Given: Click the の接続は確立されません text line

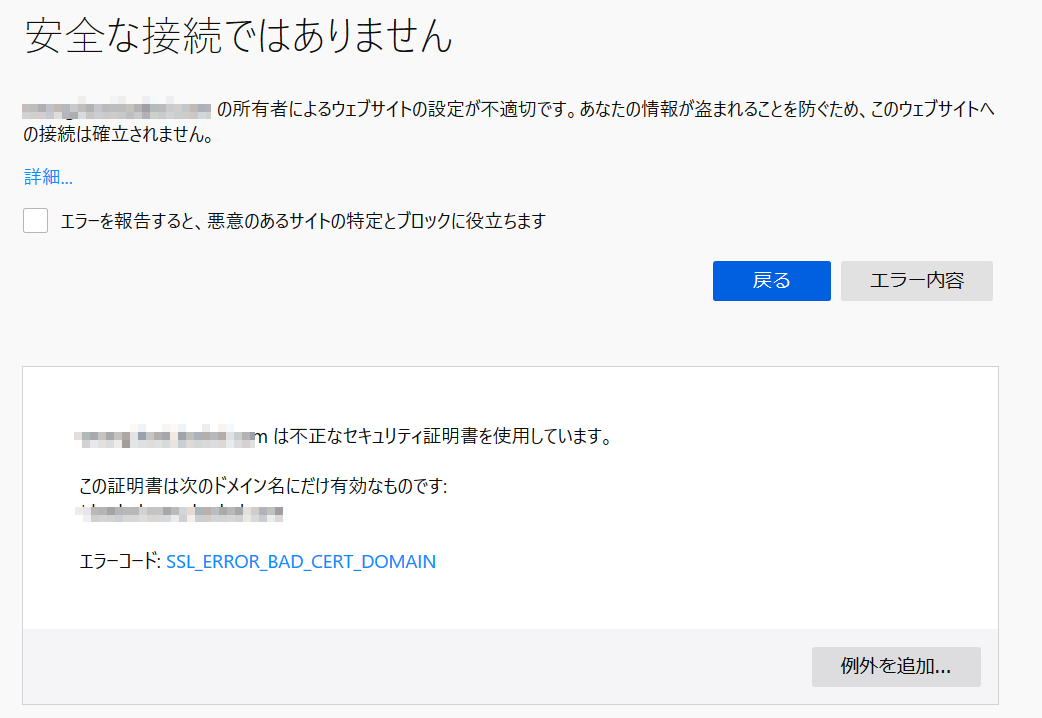Looking at the screenshot, I should 118,136.
